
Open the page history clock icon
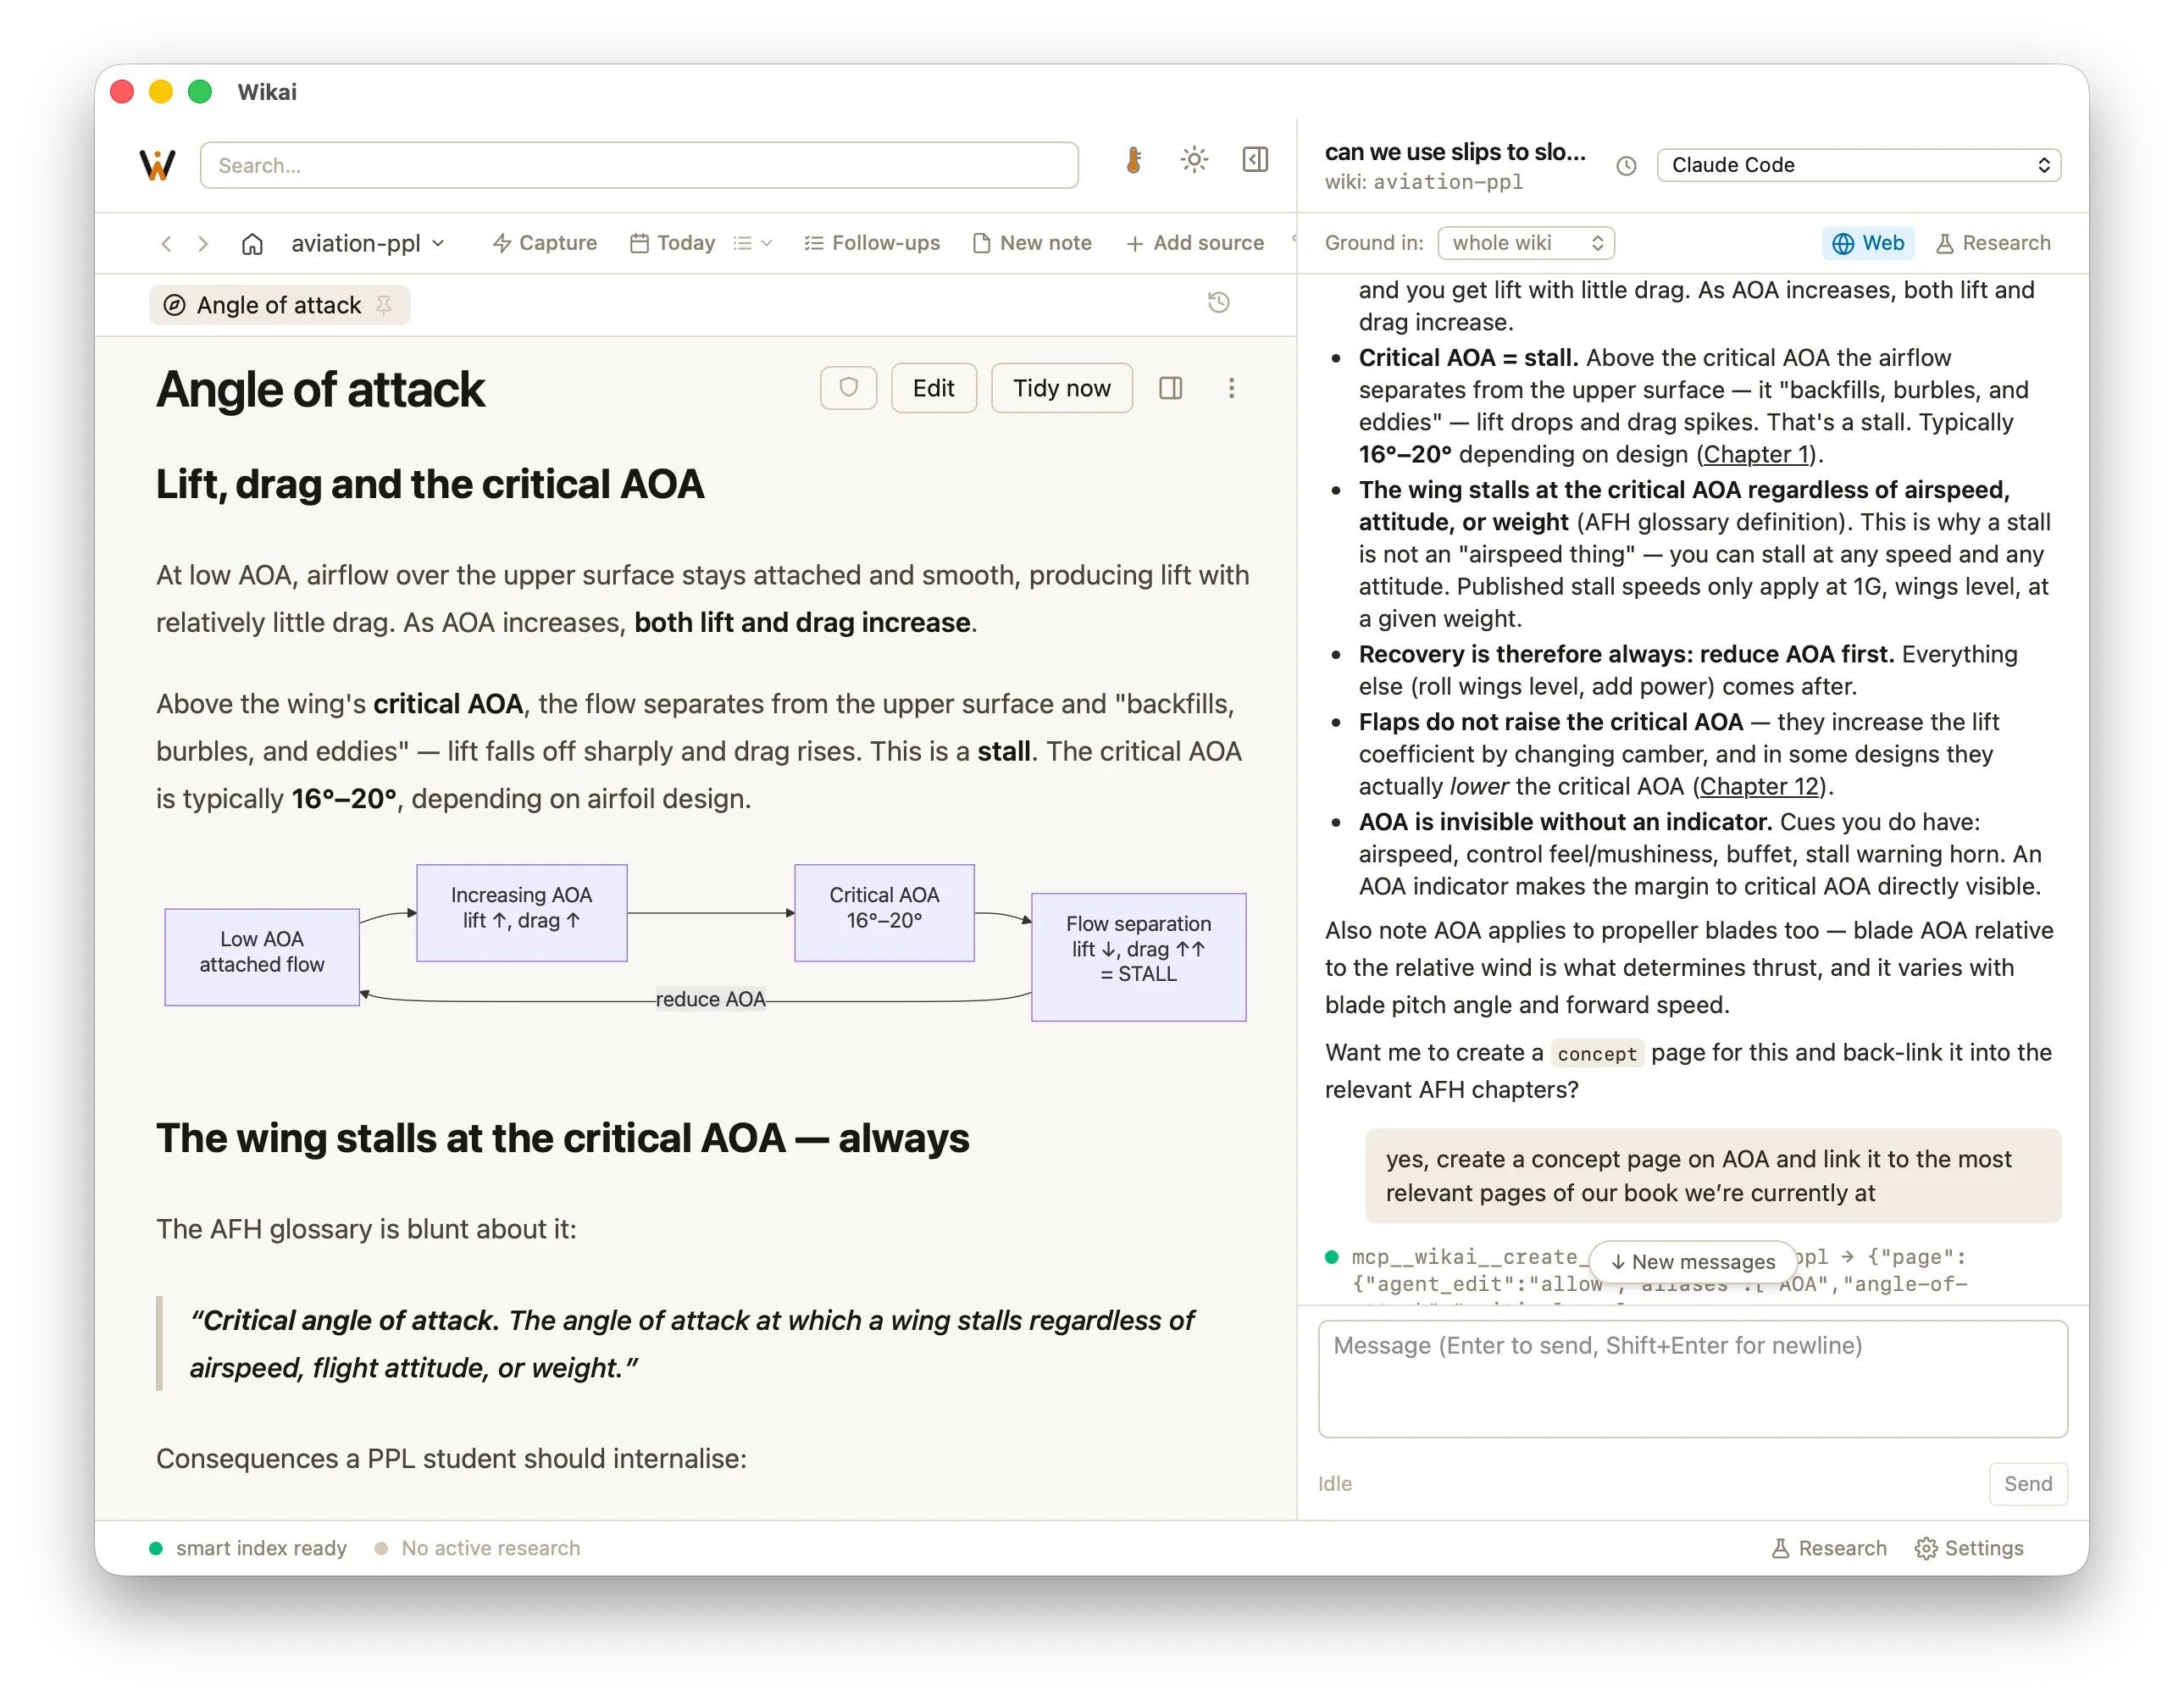pos(1218,302)
